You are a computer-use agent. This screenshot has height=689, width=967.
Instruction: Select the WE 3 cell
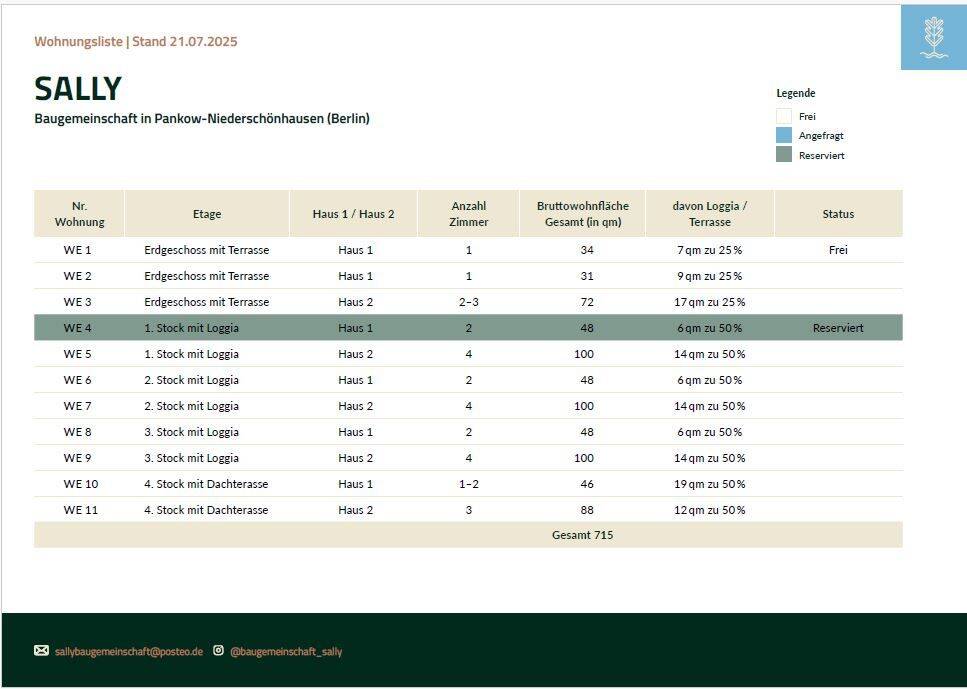[x=77, y=302]
